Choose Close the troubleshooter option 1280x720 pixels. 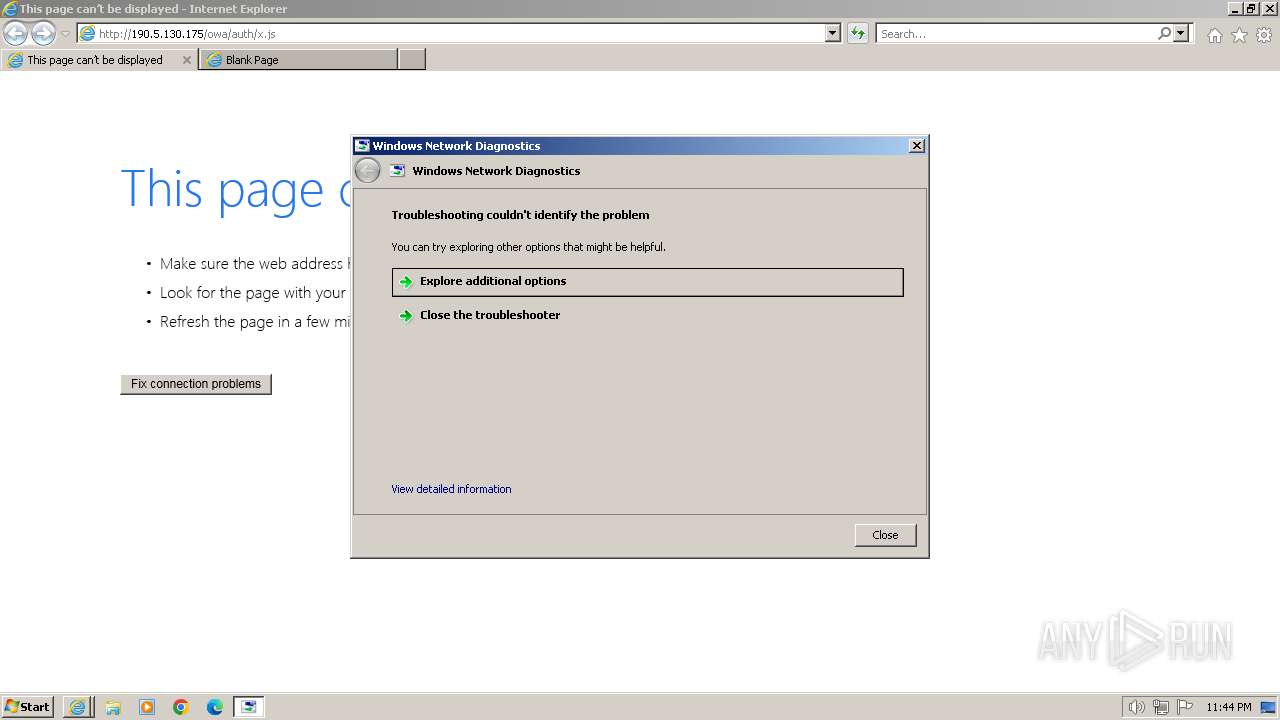[648, 315]
